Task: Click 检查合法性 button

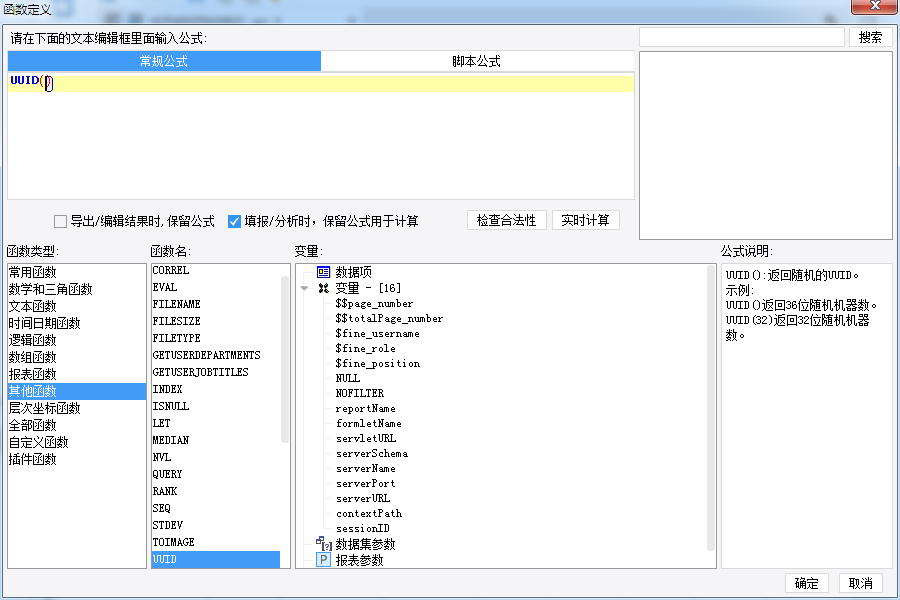Action: (506, 220)
